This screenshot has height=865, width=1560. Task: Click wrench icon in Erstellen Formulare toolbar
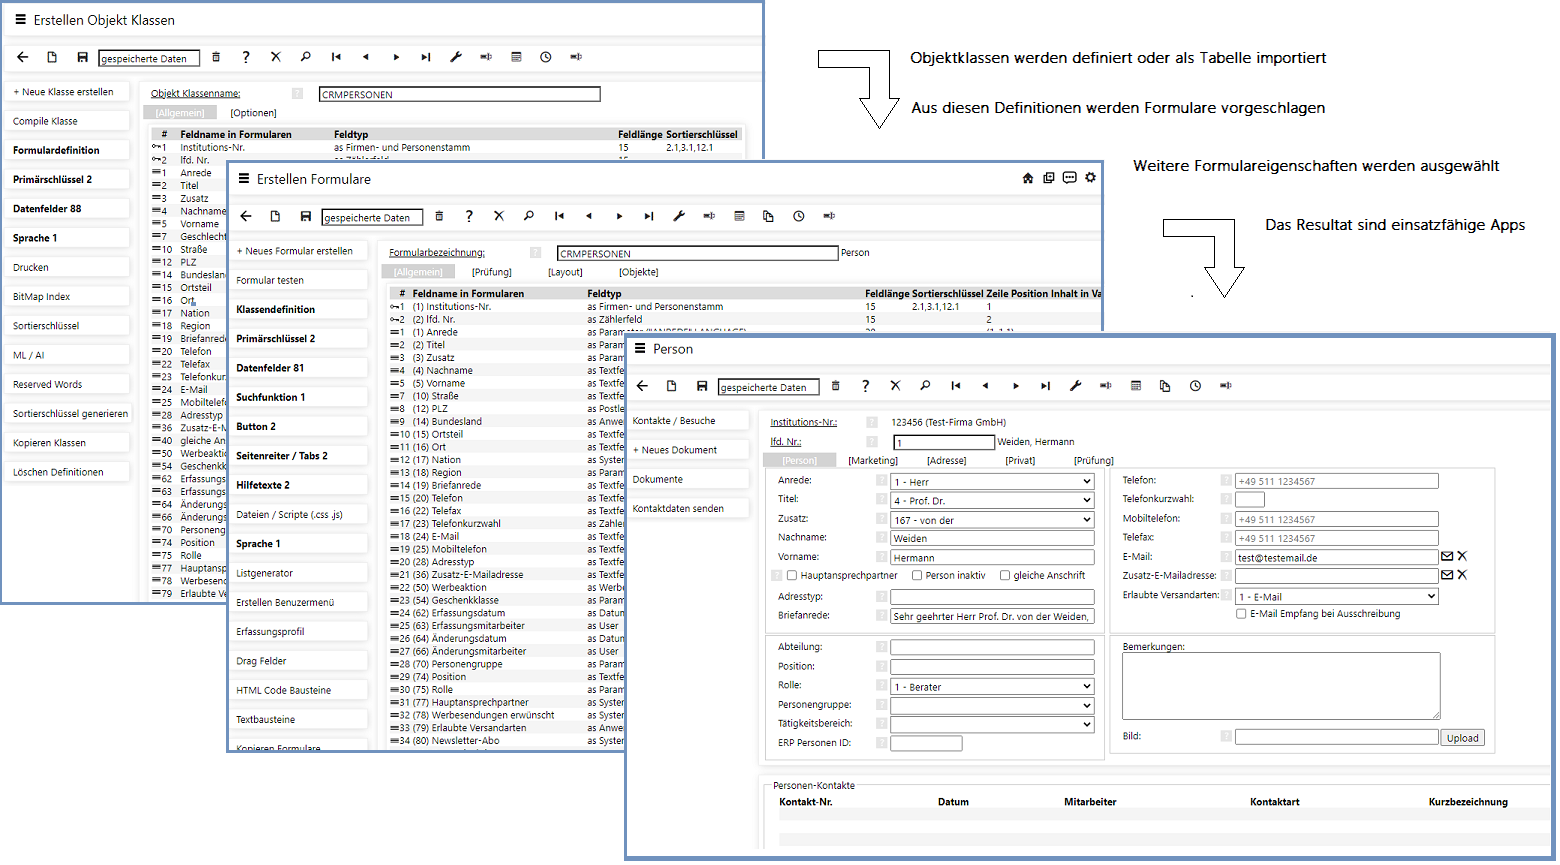point(679,216)
